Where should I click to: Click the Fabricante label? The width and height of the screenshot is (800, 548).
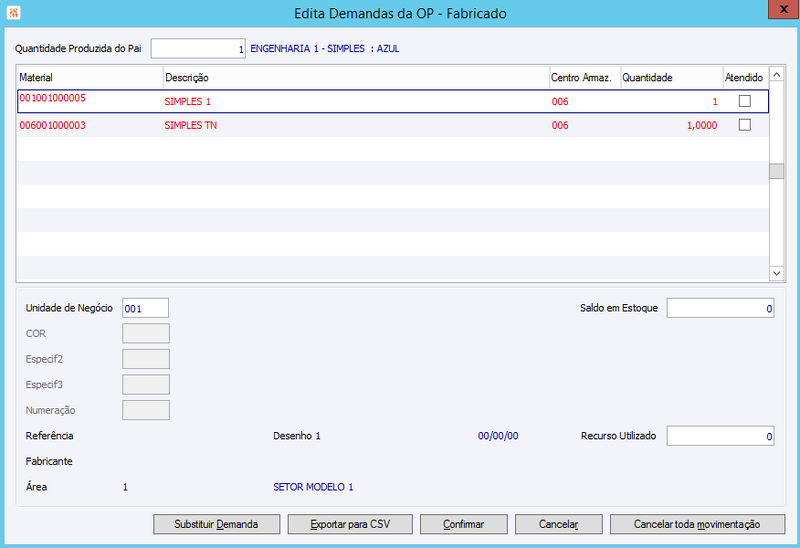pyautogui.click(x=49, y=461)
